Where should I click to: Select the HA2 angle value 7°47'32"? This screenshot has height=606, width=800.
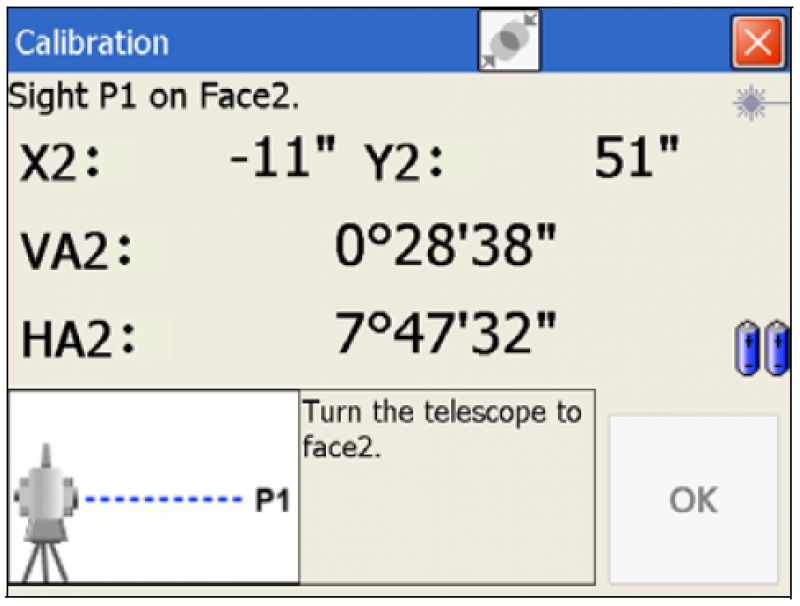(445, 334)
